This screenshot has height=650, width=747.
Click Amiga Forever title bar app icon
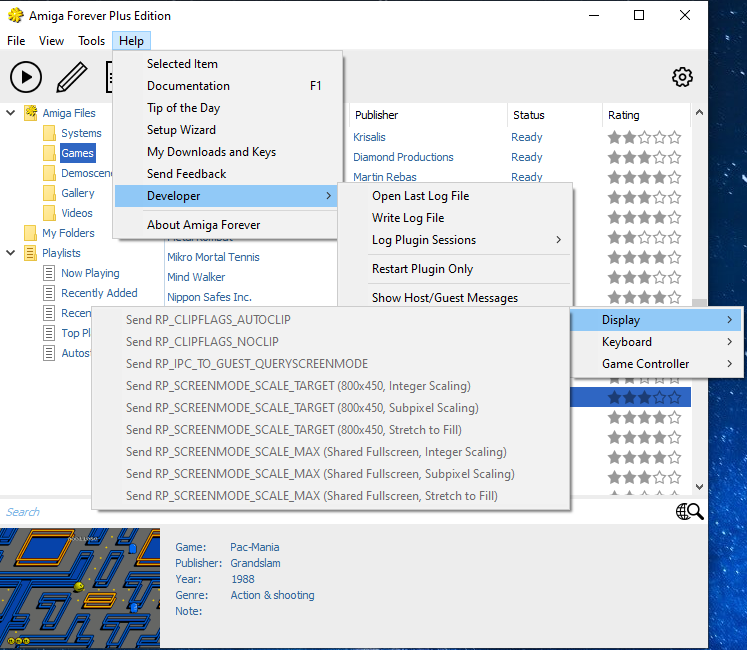16,15
